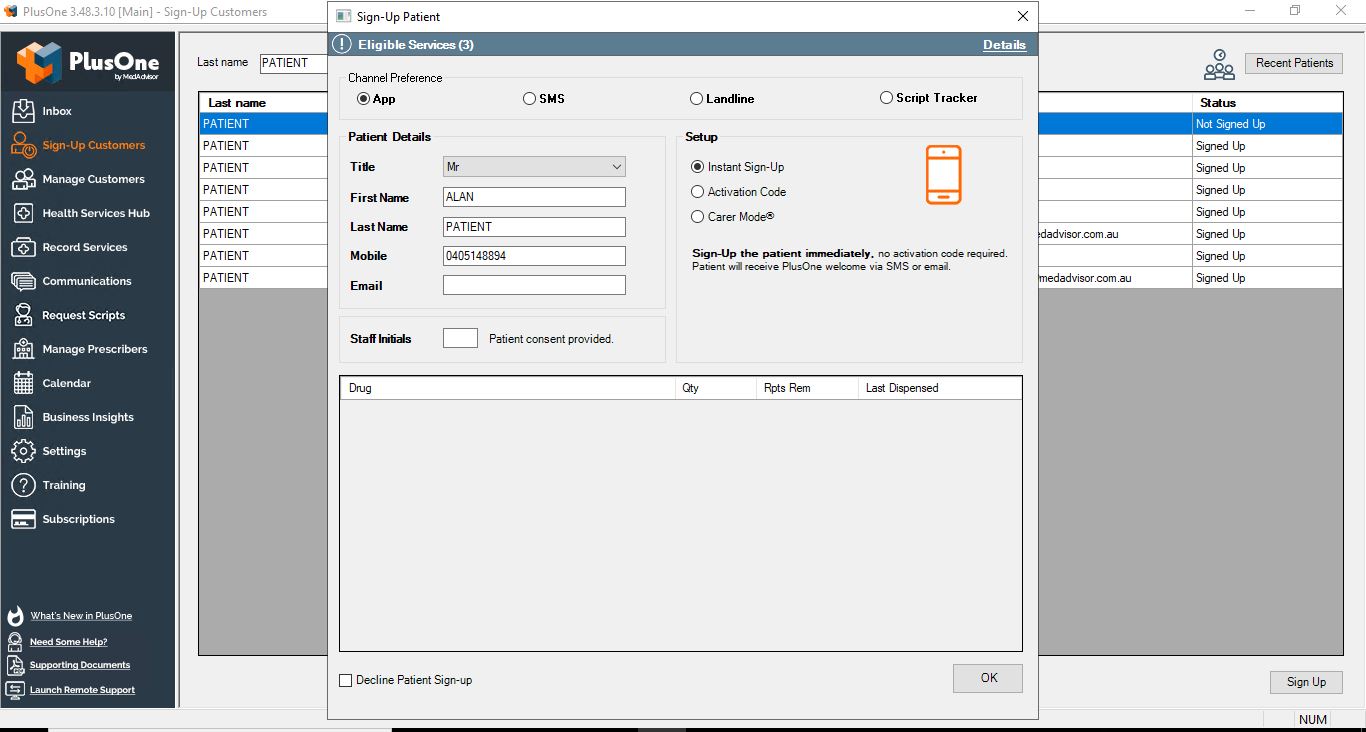Open the Launch Remote Support link
The image size is (1366, 732).
pos(82,690)
